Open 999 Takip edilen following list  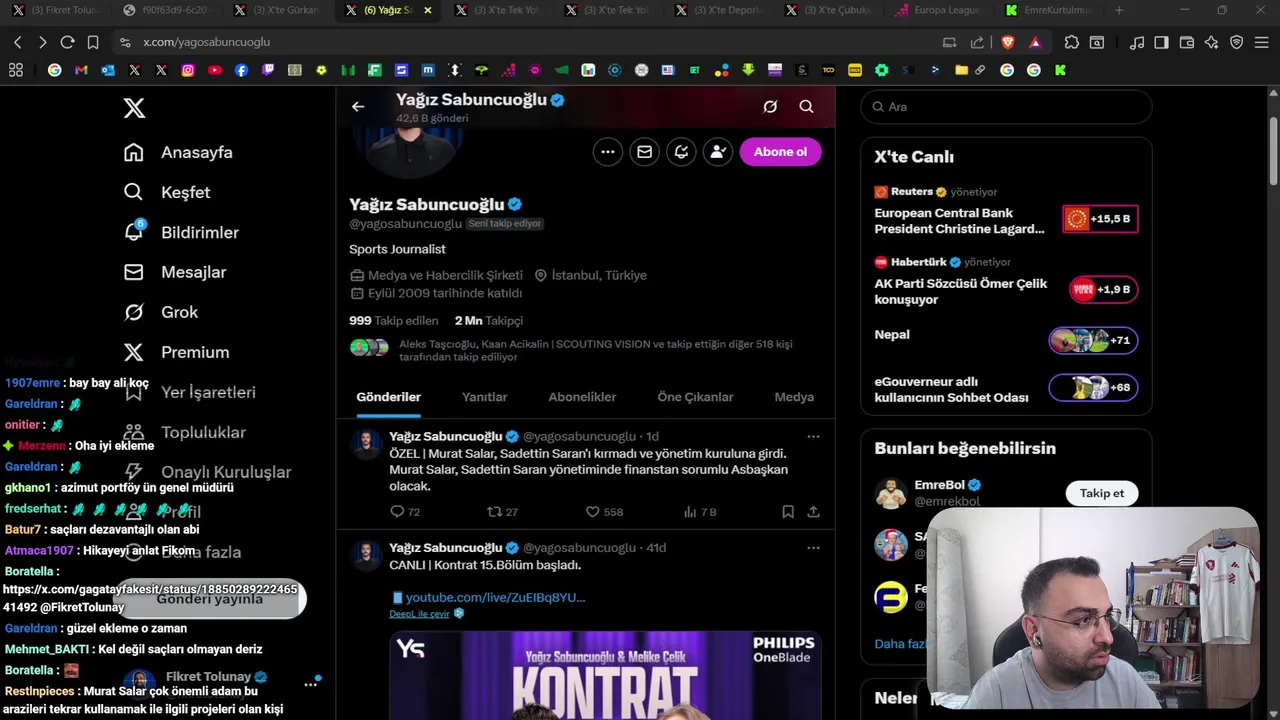point(394,321)
